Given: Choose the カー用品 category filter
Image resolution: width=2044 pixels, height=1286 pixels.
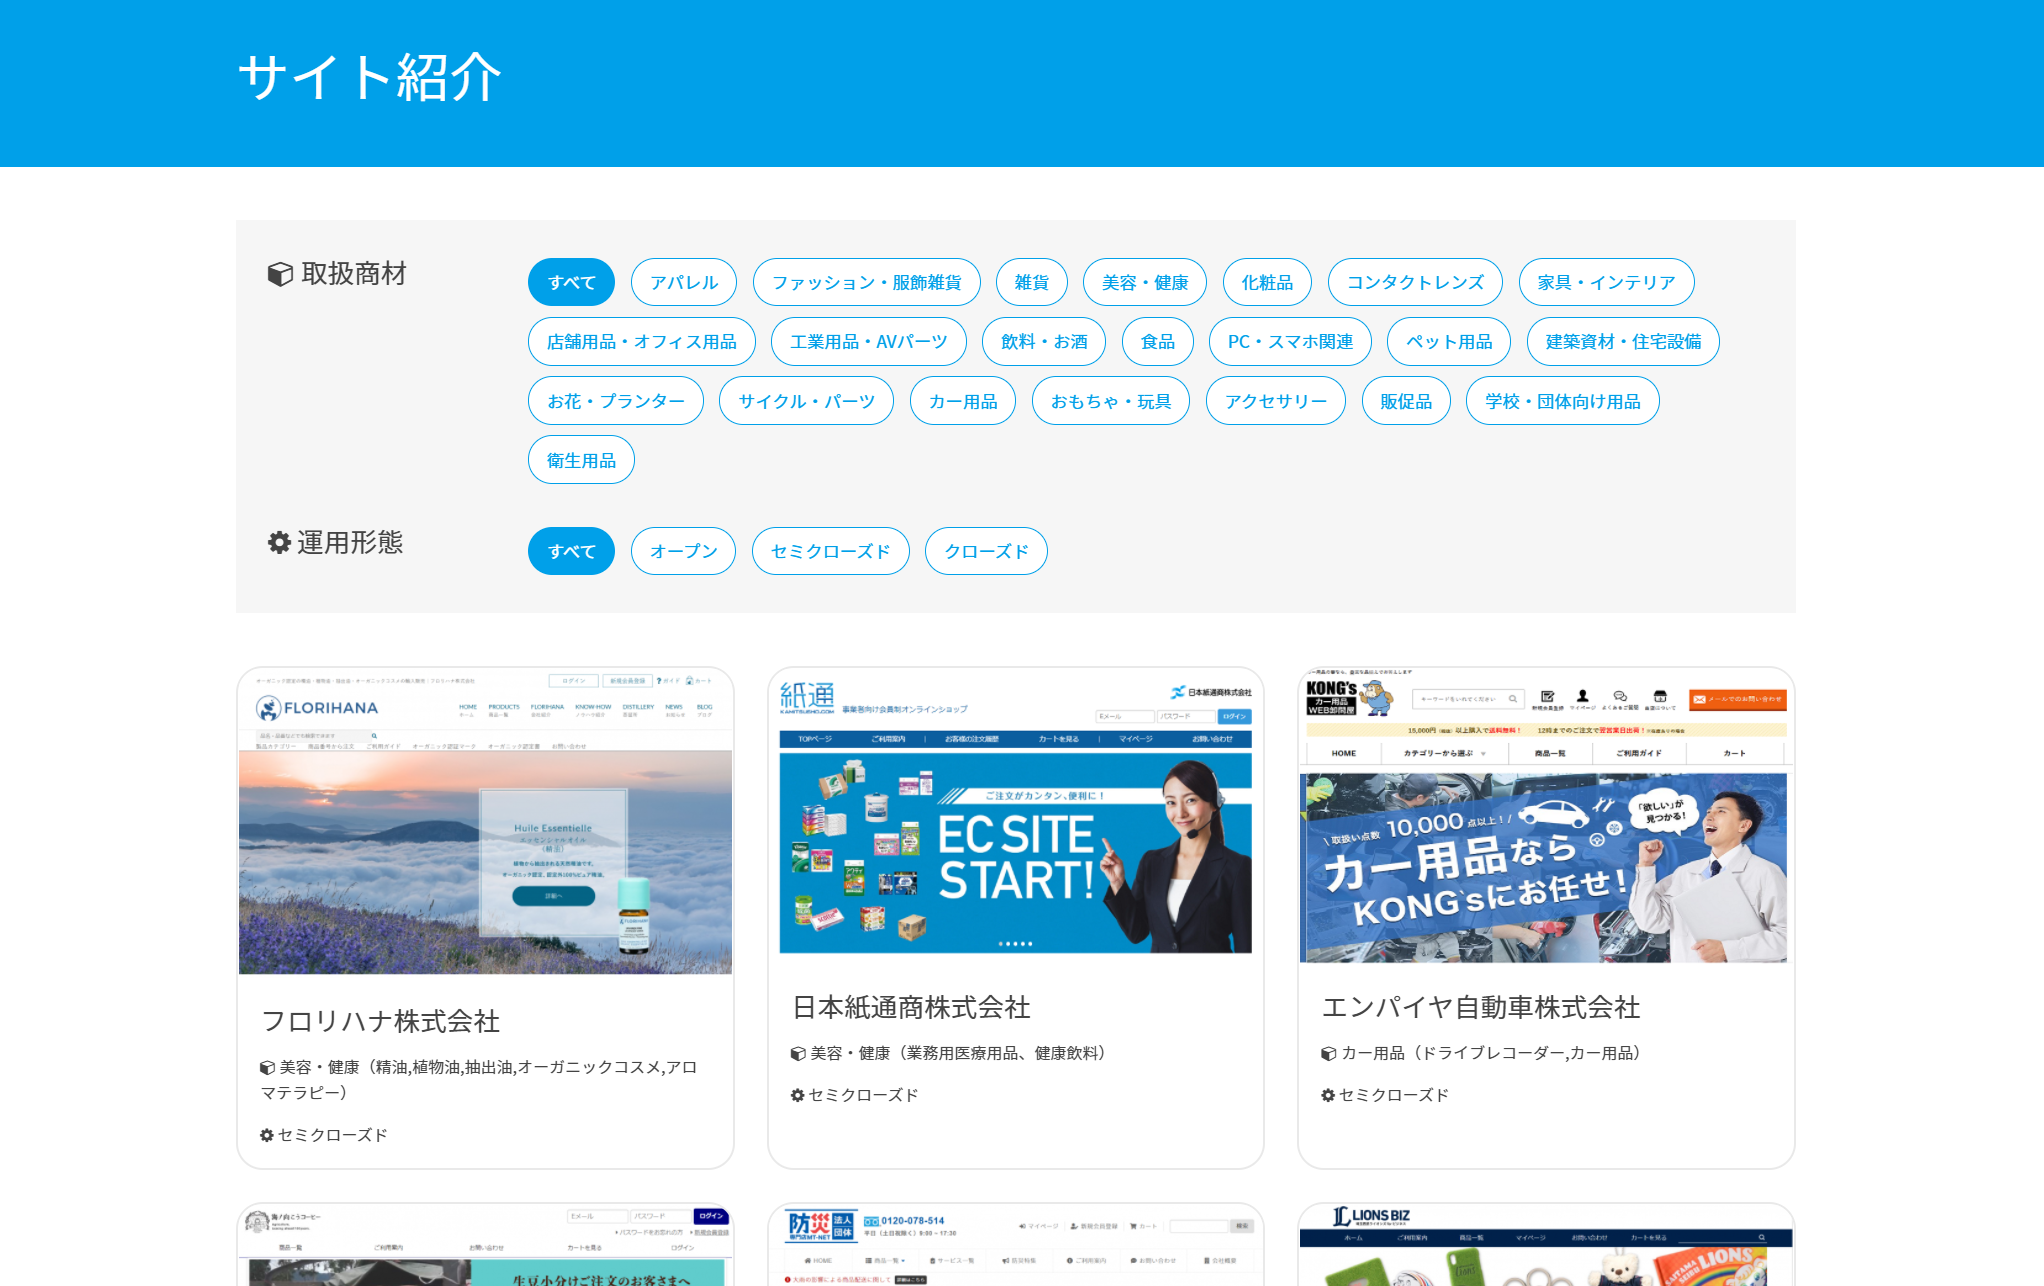Looking at the screenshot, I should 963,401.
